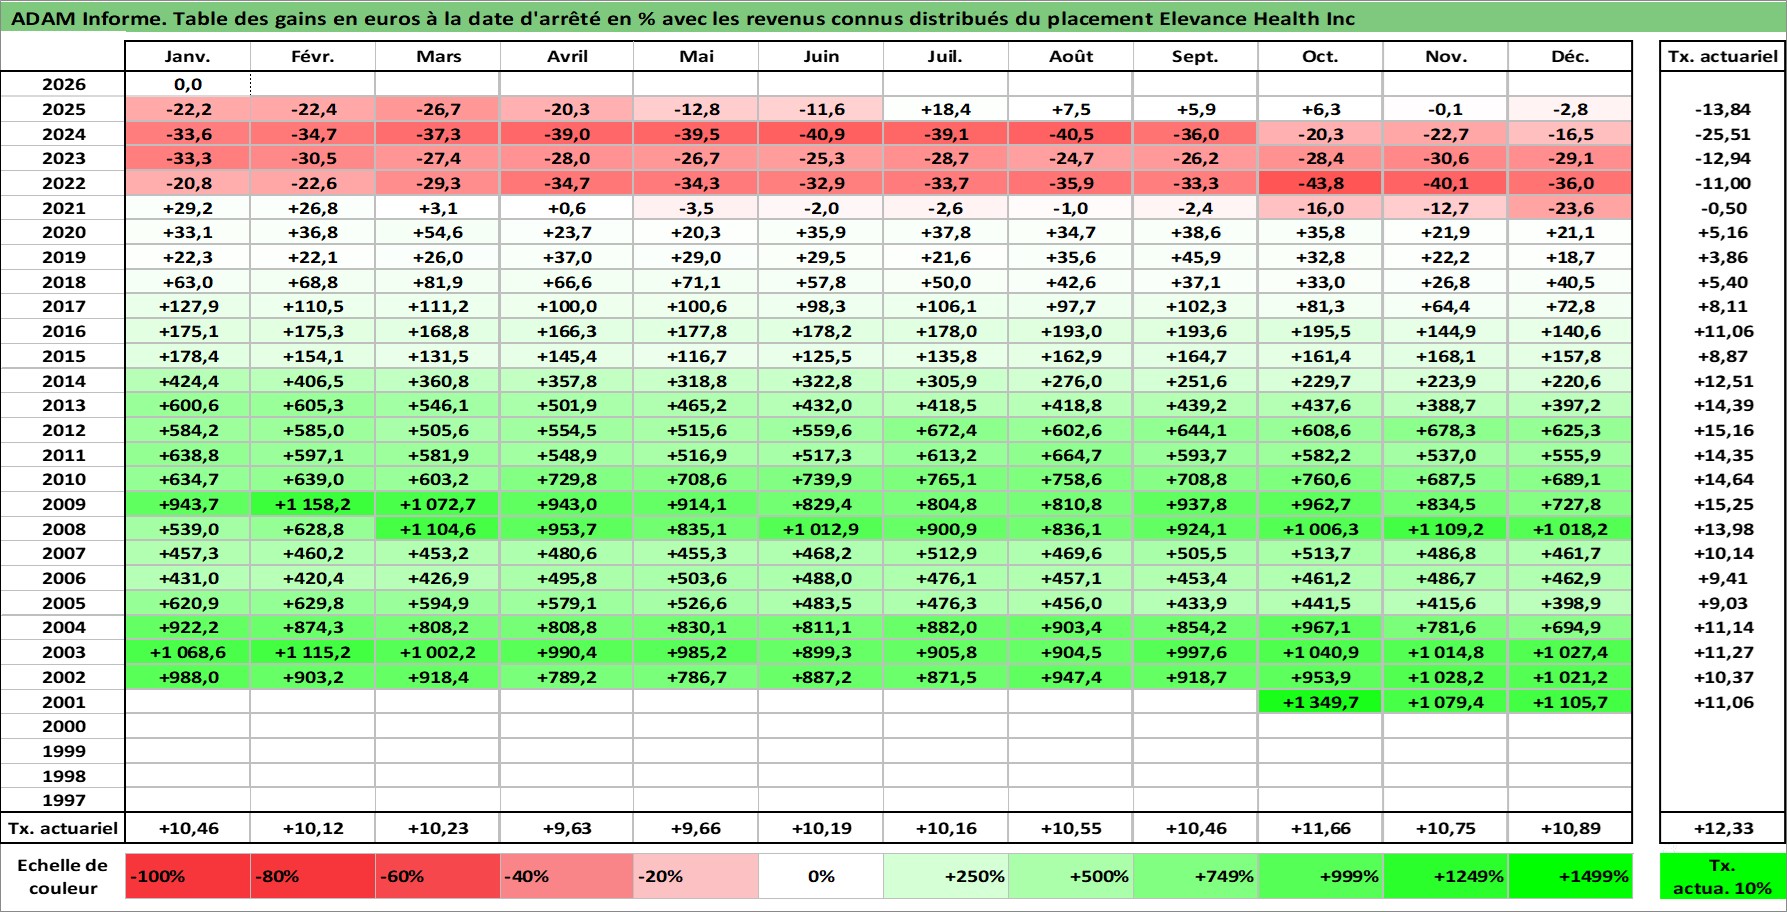Select the +18,4 cell in 2025
Viewport: 1787px width, 912px height.
(946, 110)
